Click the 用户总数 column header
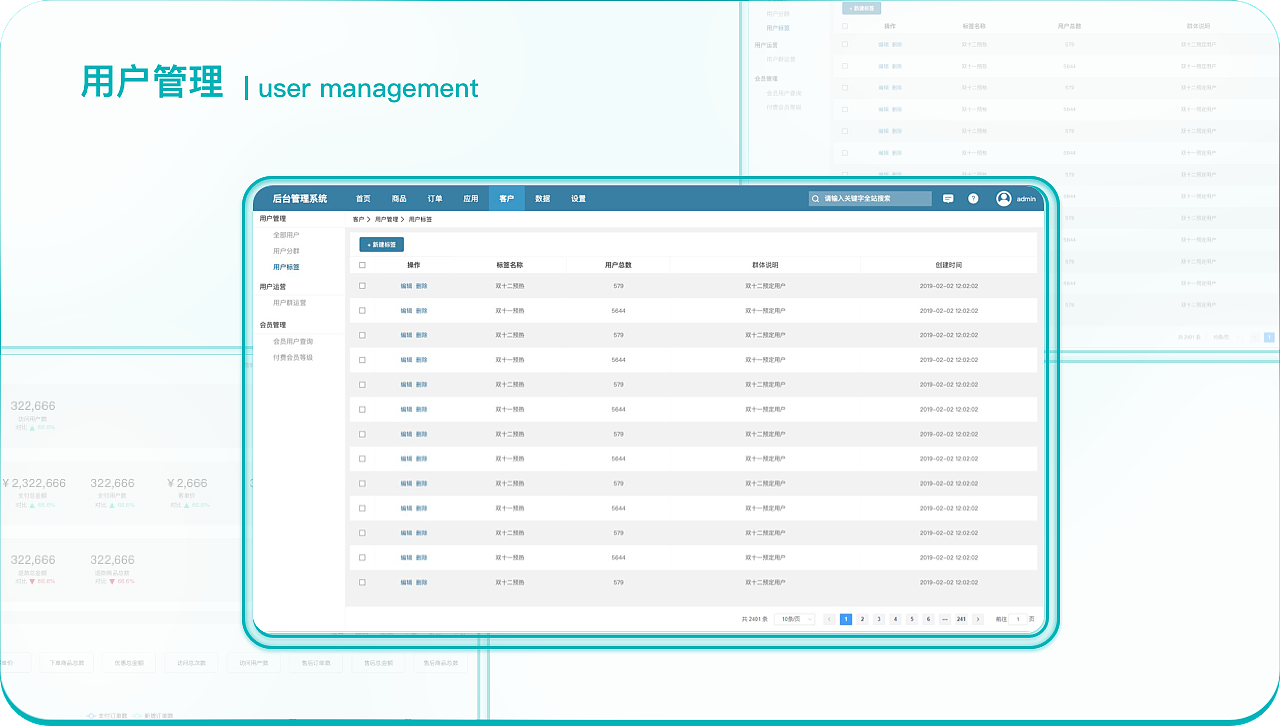 click(x=618, y=265)
